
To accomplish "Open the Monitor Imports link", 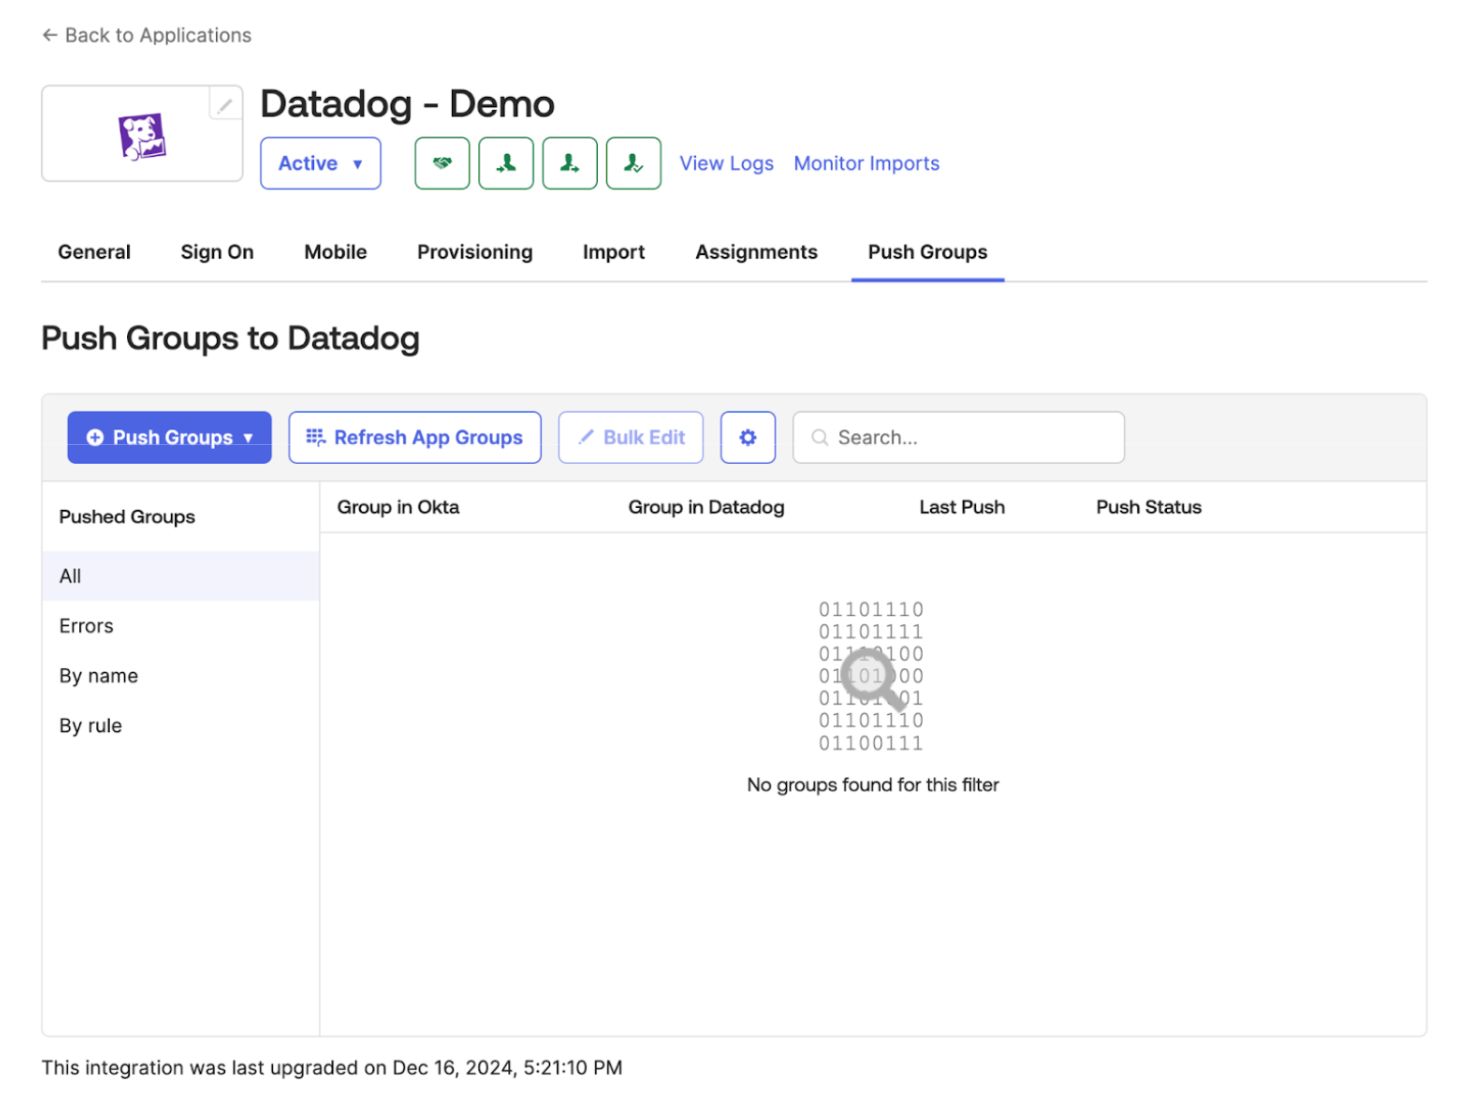I will tap(867, 163).
